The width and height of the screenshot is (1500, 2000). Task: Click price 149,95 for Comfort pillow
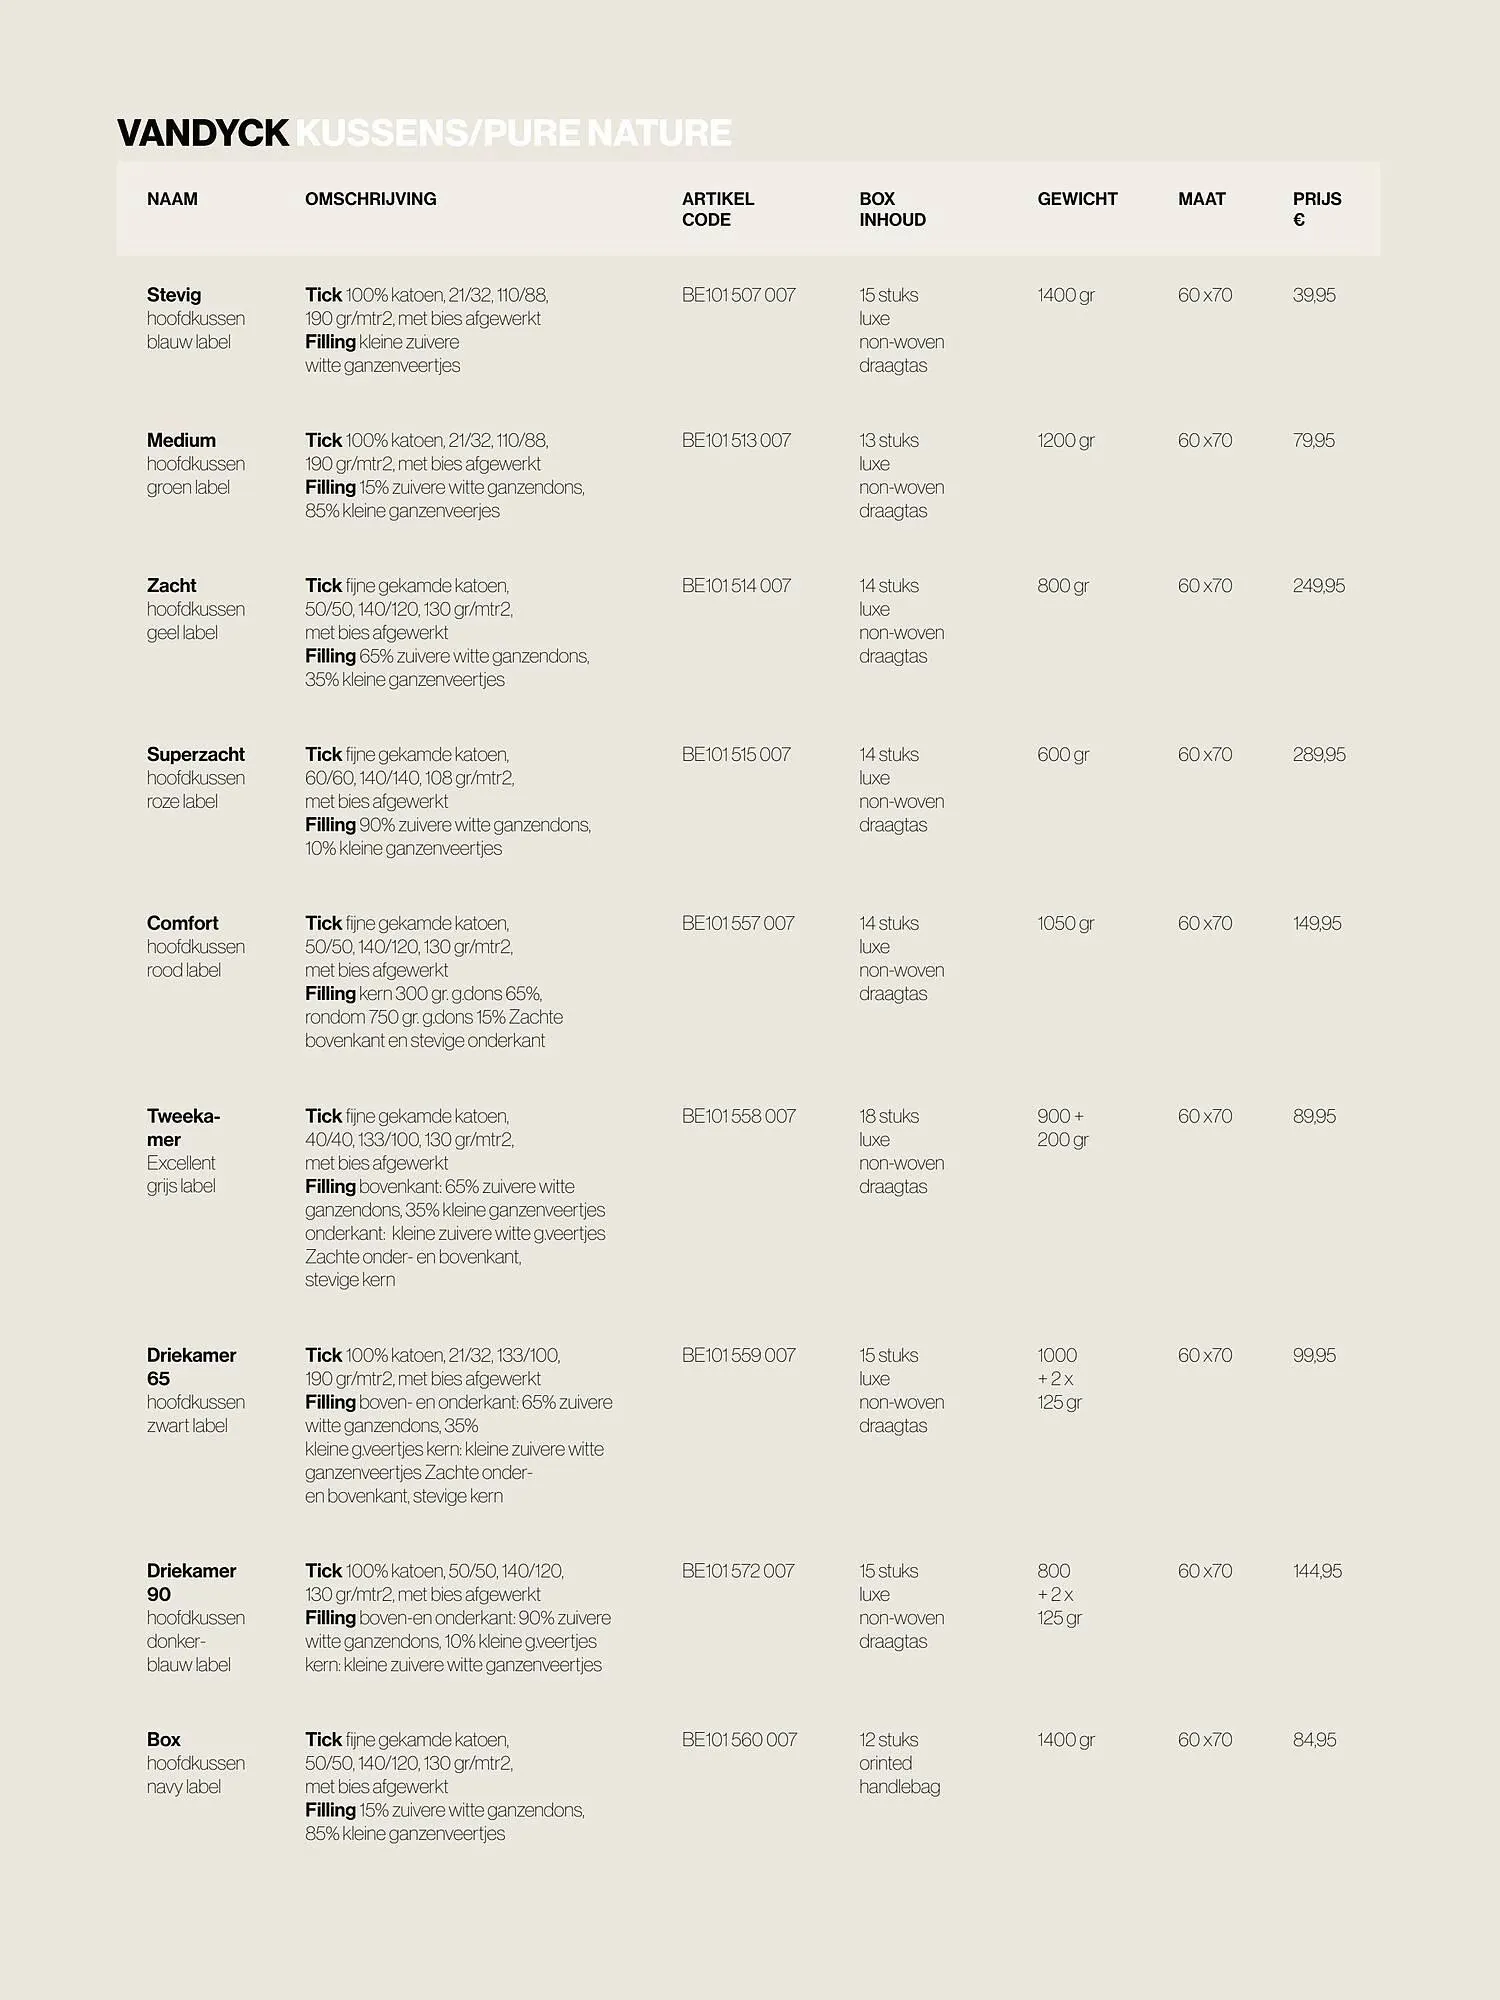pos(1316,924)
